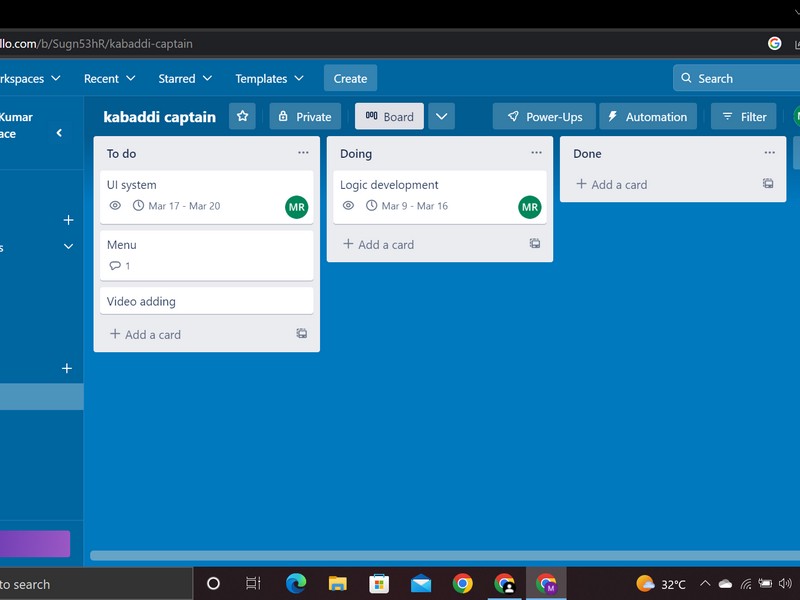
Task: Expand the Templates dropdown
Action: [269, 79]
